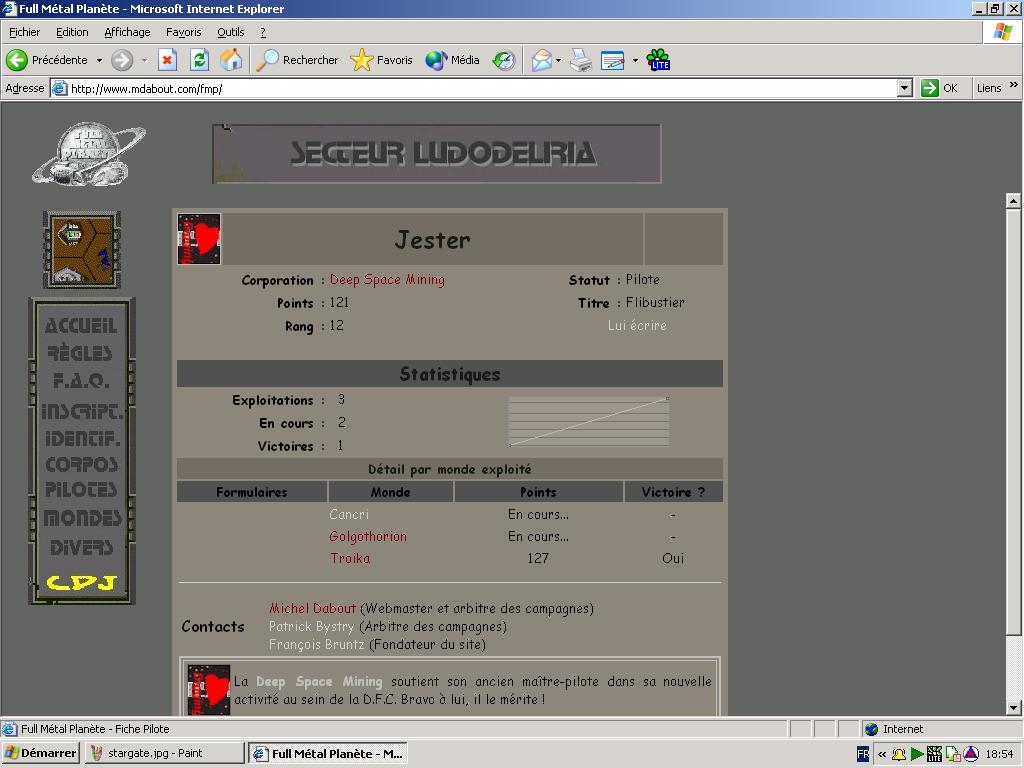The height and width of the screenshot is (768, 1024).
Task: Print the page with printer icon
Action: (581, 60)
